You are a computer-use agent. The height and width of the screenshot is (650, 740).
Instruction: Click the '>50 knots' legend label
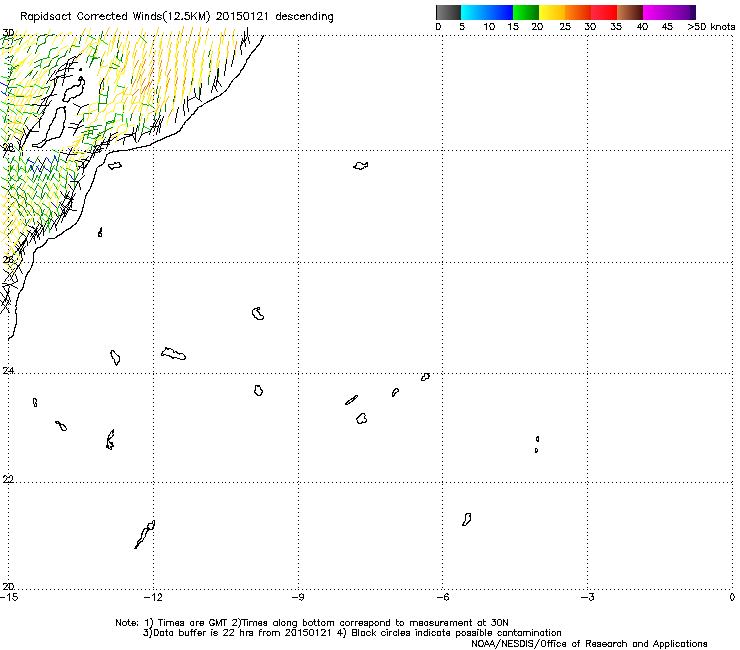(711, 27)
